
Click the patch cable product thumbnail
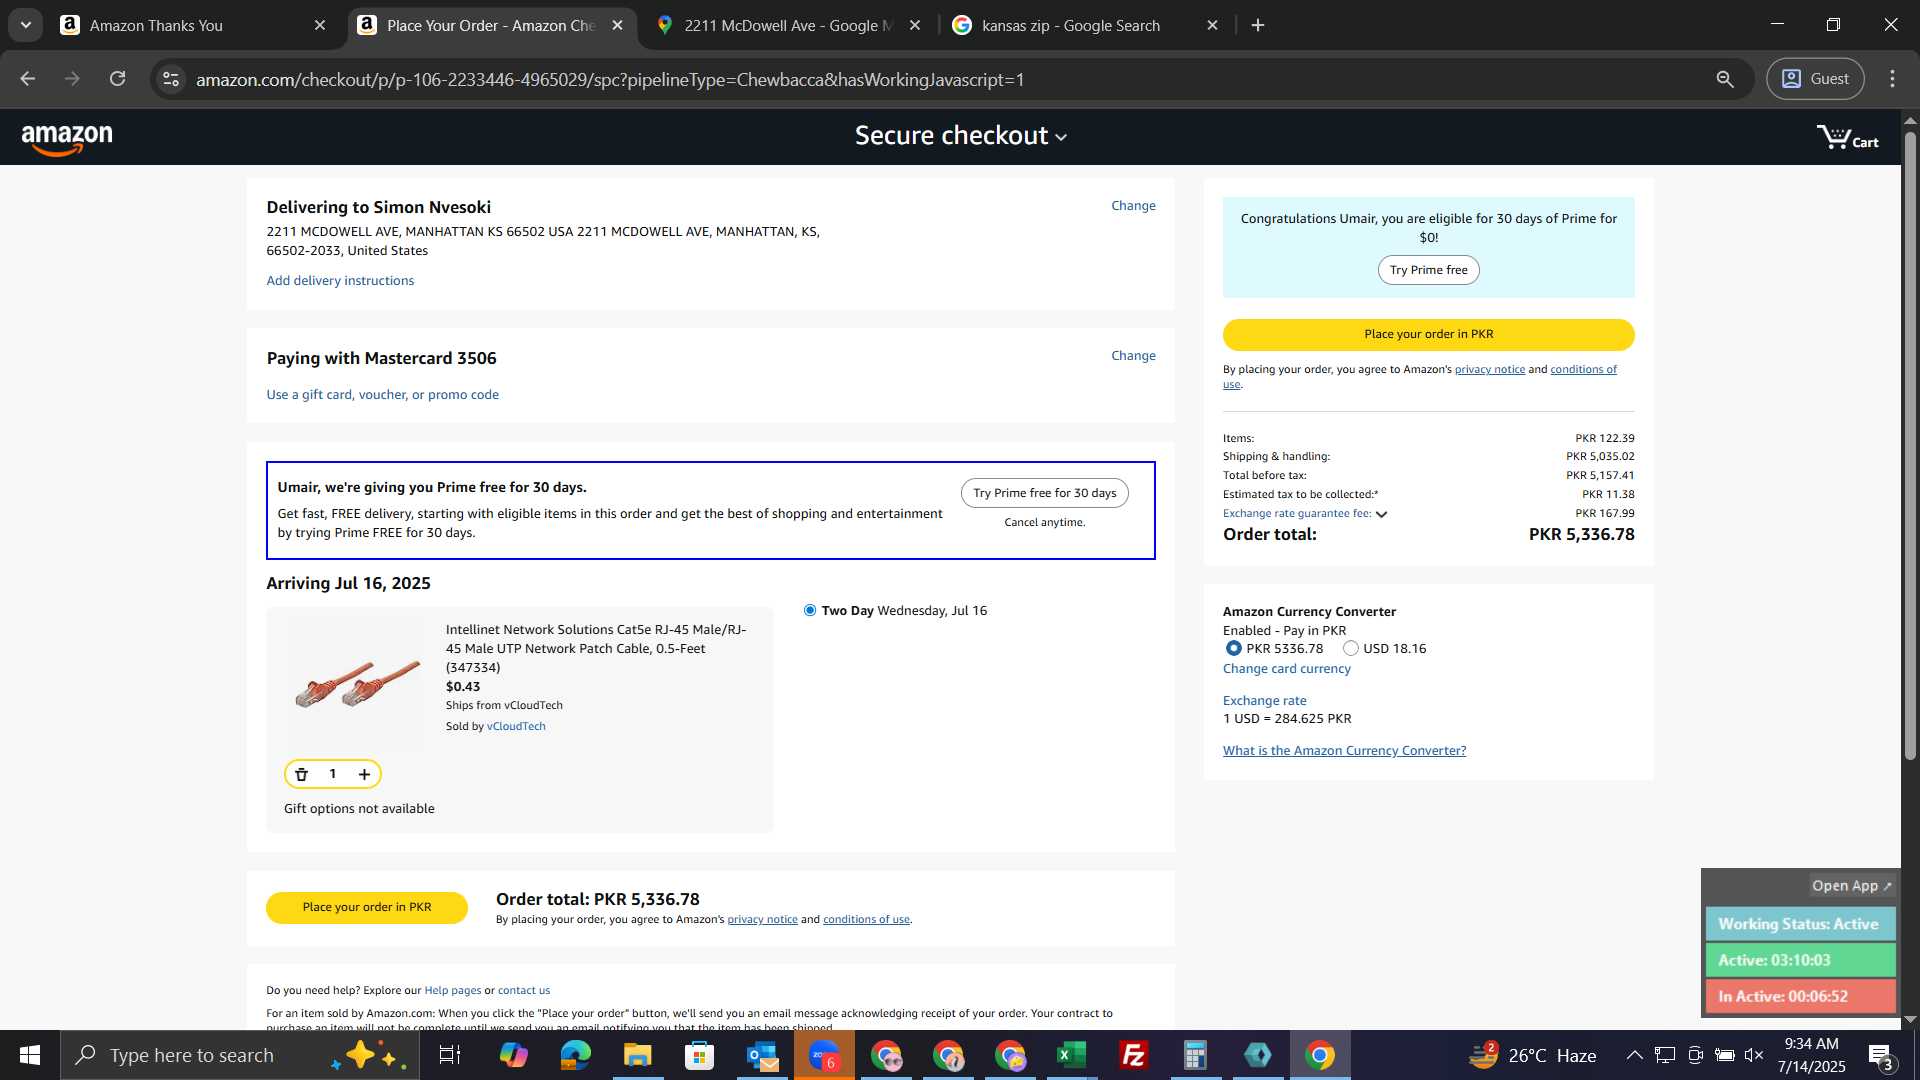coord(356,682)
